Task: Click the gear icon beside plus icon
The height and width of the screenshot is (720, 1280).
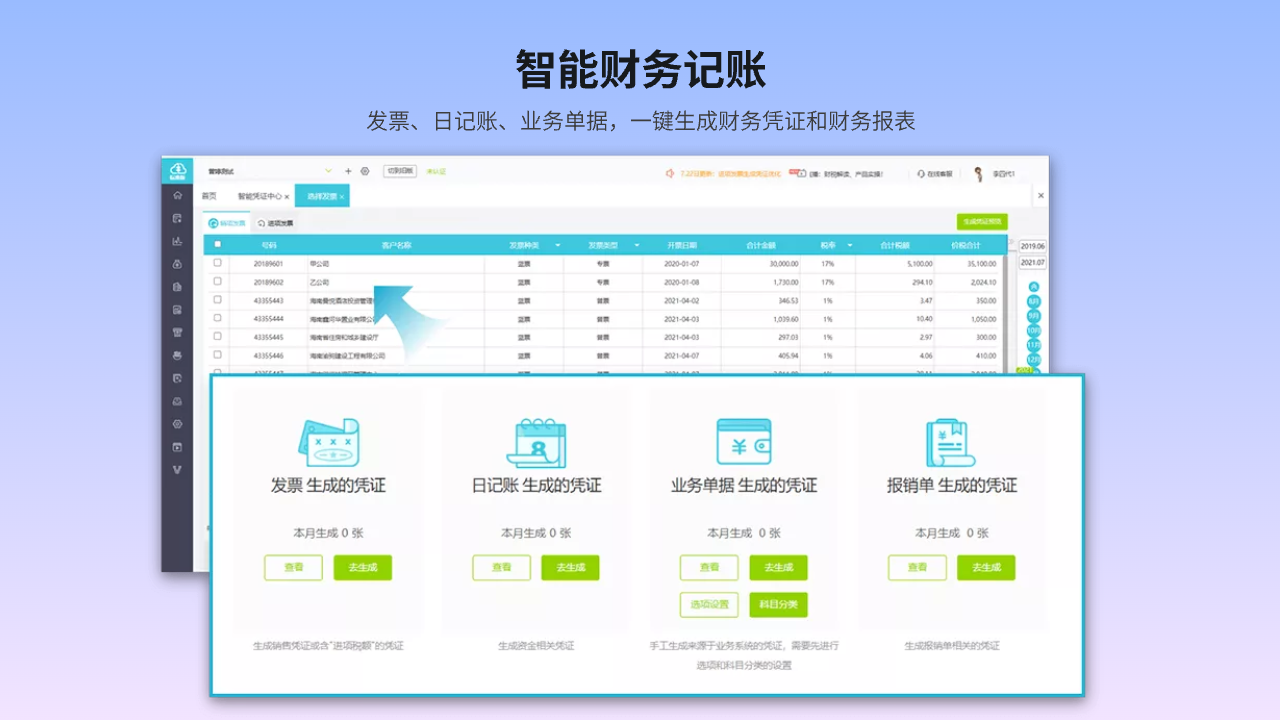Action: point(365,172)
